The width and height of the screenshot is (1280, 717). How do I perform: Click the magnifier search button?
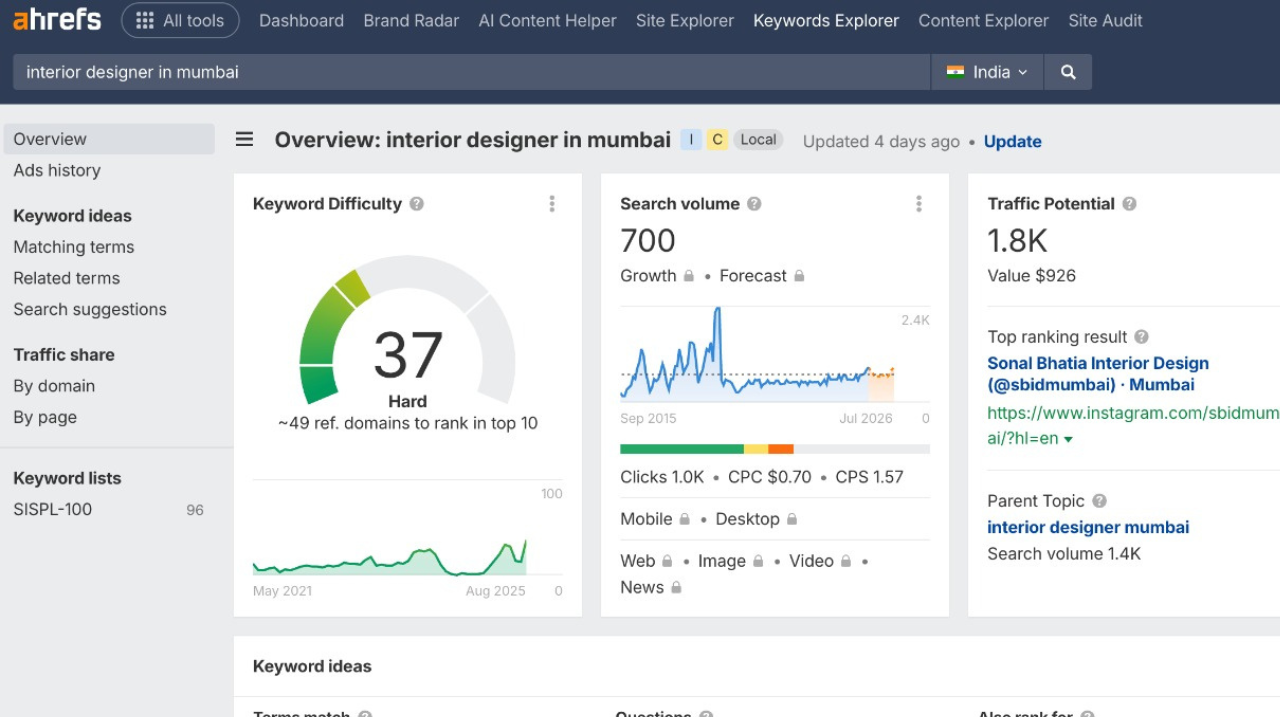click(1068, 72)
